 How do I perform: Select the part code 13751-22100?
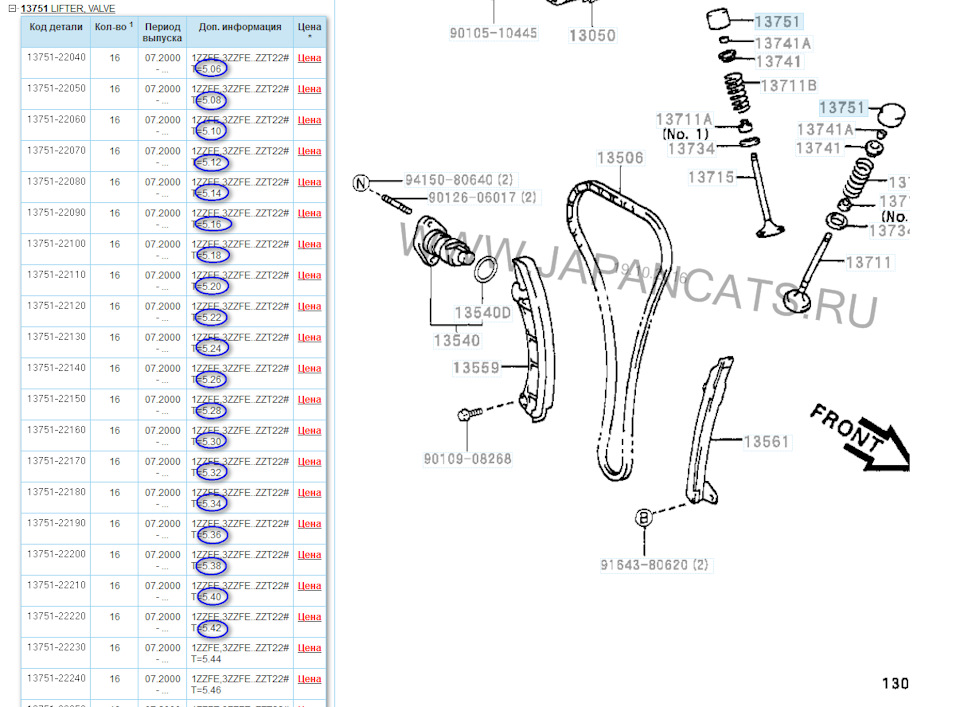[56, 244]
